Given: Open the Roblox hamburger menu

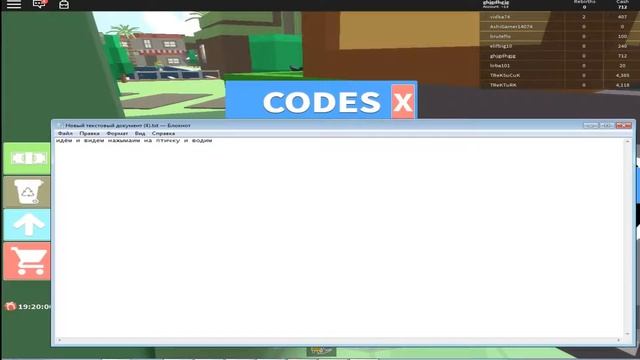Looking at the screenshot, I should point(14,4).
